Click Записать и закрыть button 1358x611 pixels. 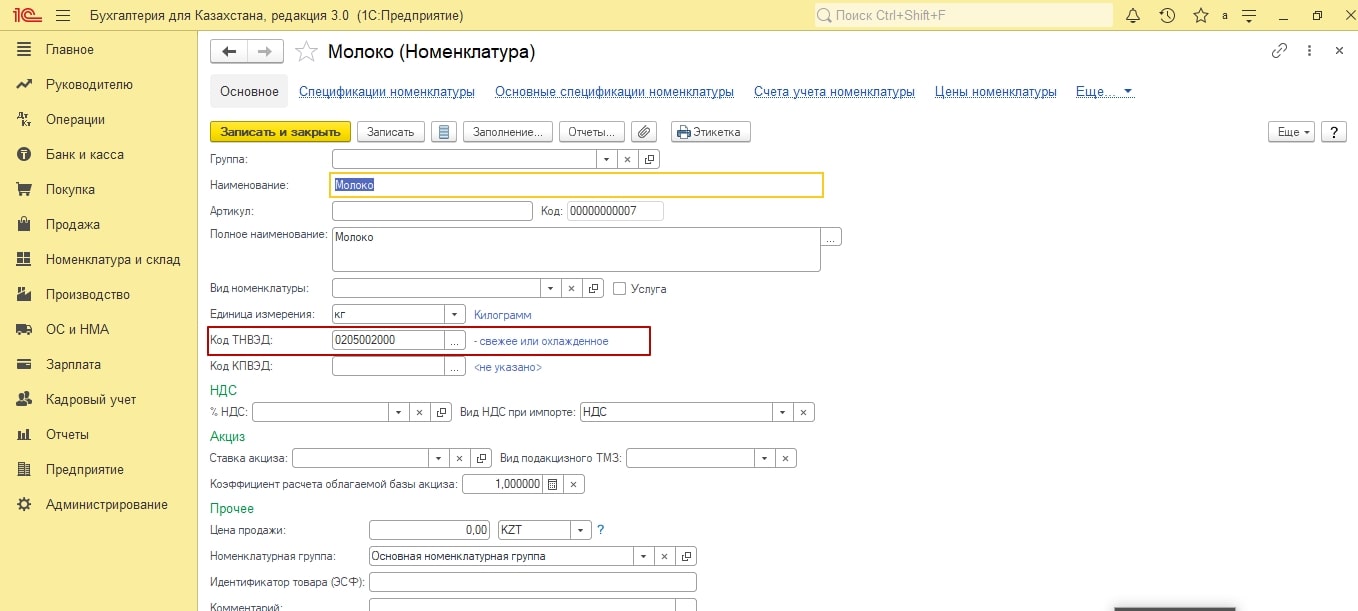280,132
